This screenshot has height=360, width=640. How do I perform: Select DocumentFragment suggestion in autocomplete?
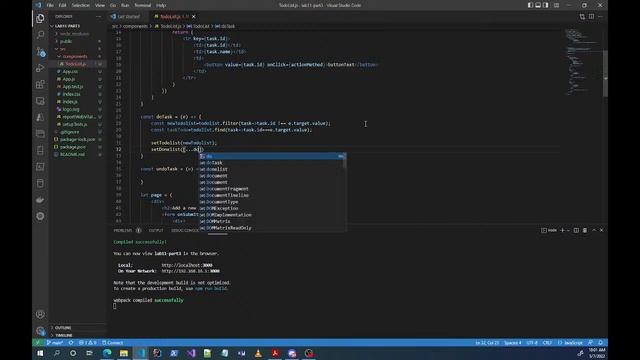[x=272, y=189]
